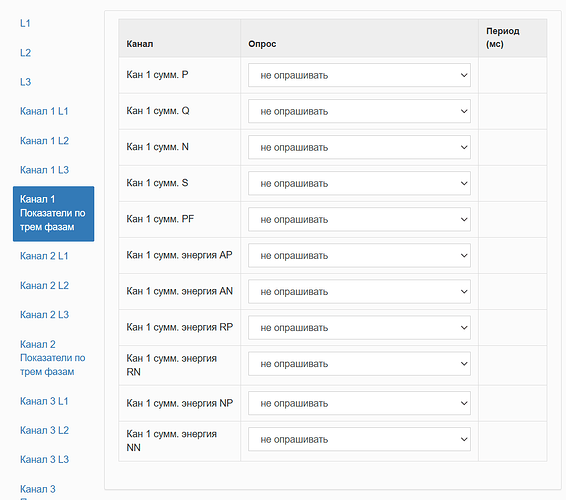
Task: Select active Канал 1 Показатели по трем фазам
Action: coord(53,214)
